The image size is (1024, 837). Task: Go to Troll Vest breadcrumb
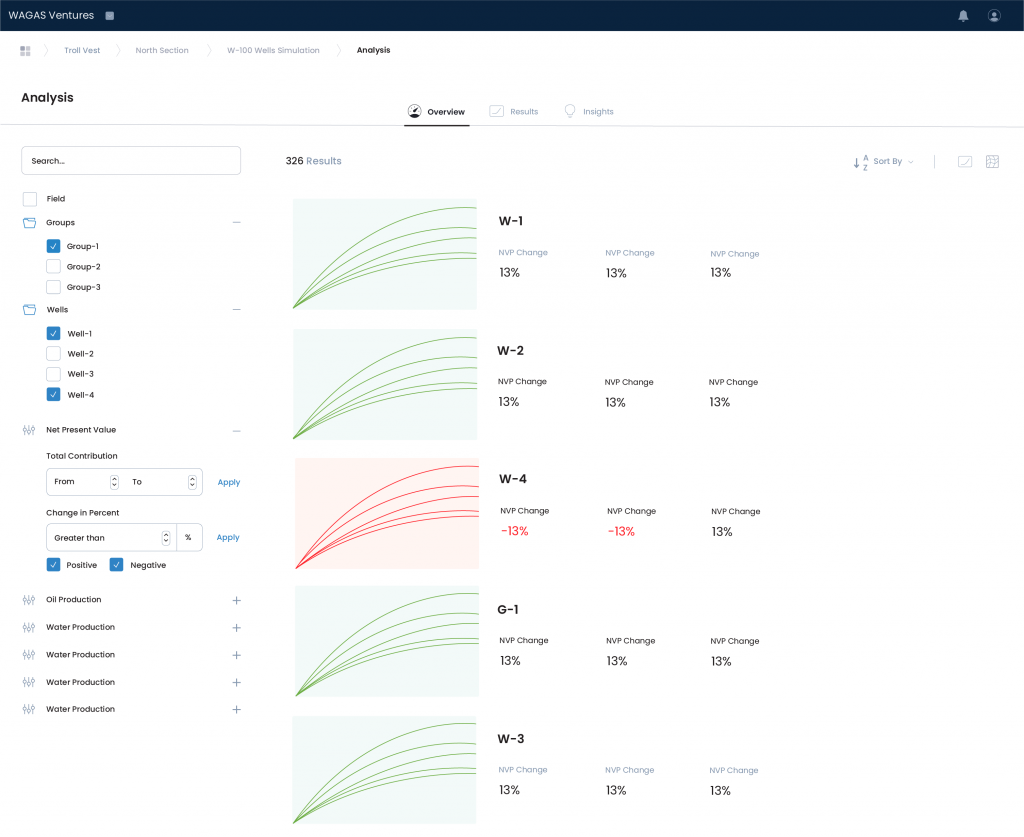[82, 50]
